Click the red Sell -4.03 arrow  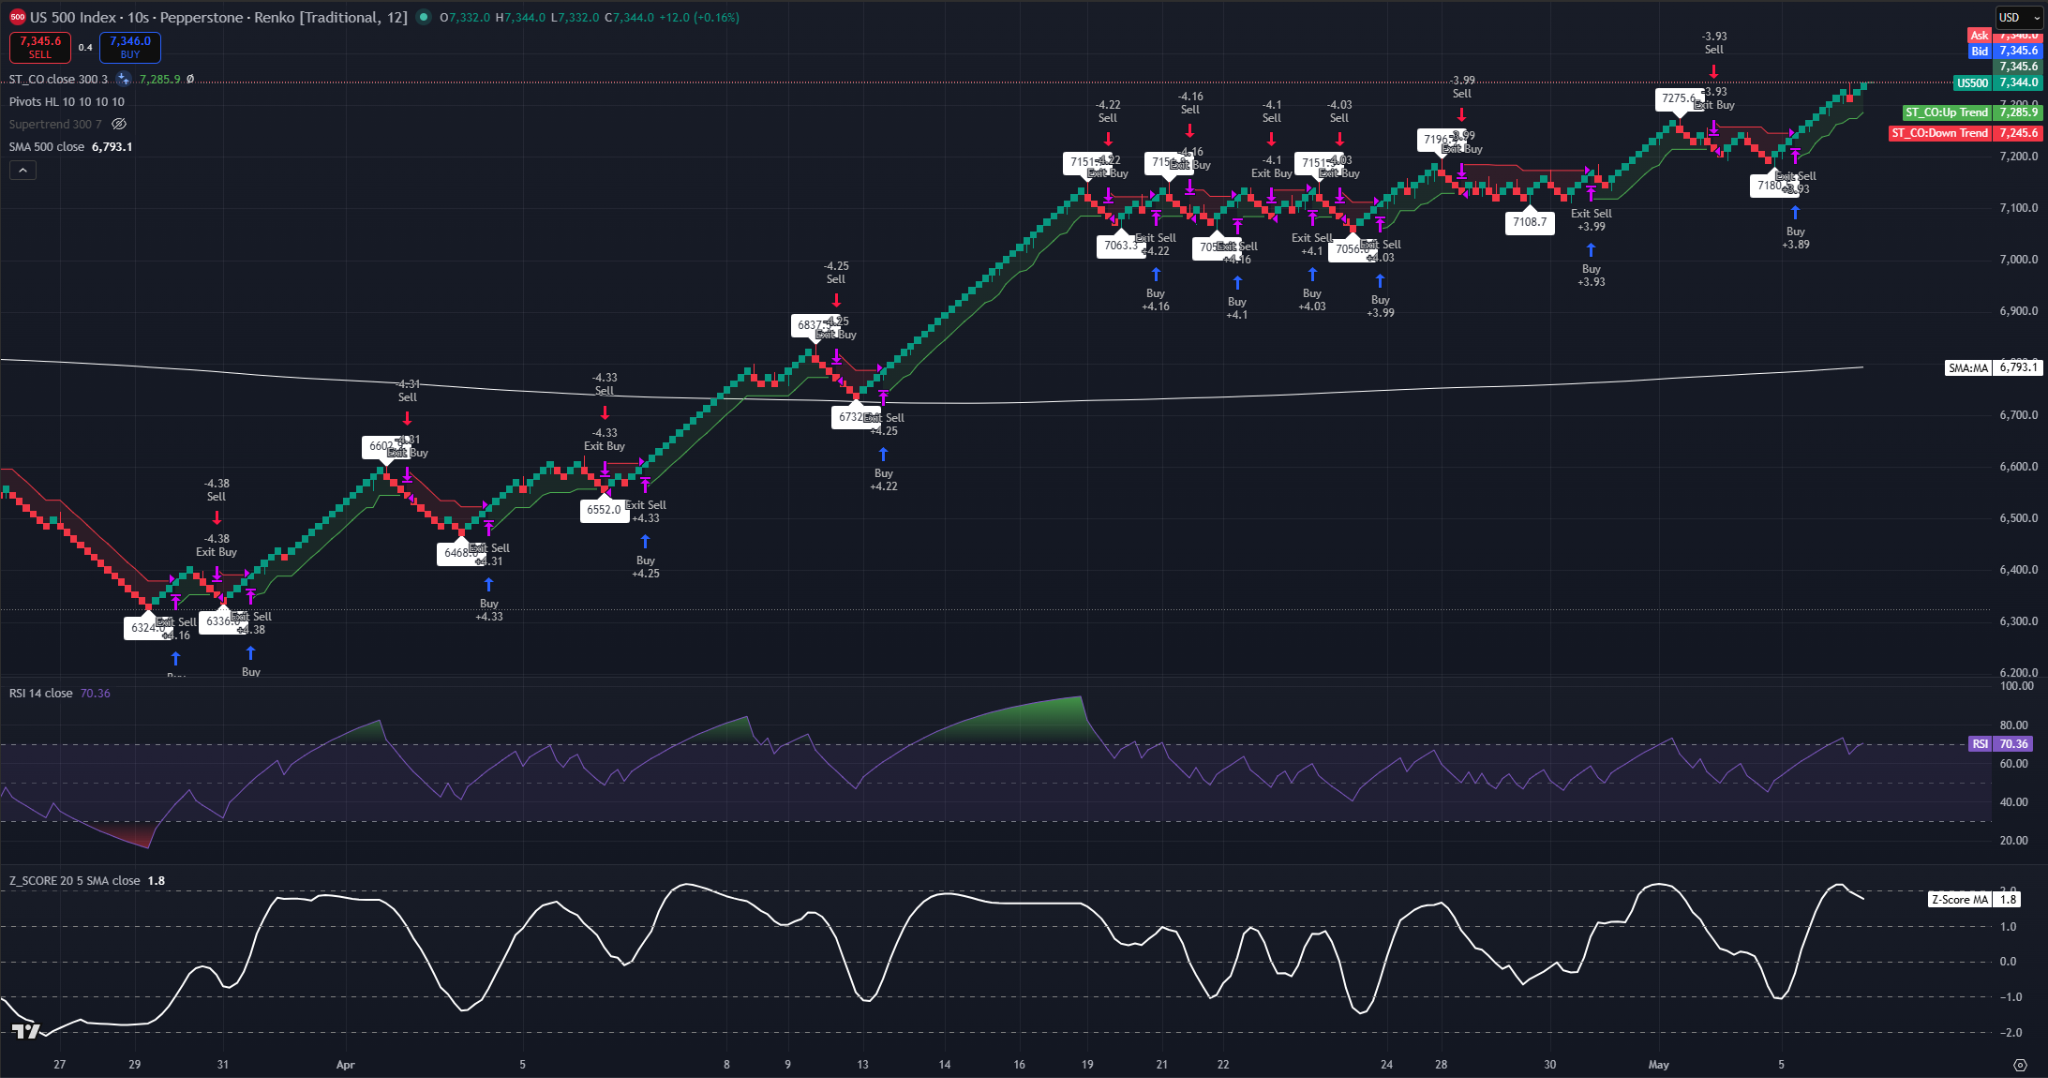[1340, 139]
